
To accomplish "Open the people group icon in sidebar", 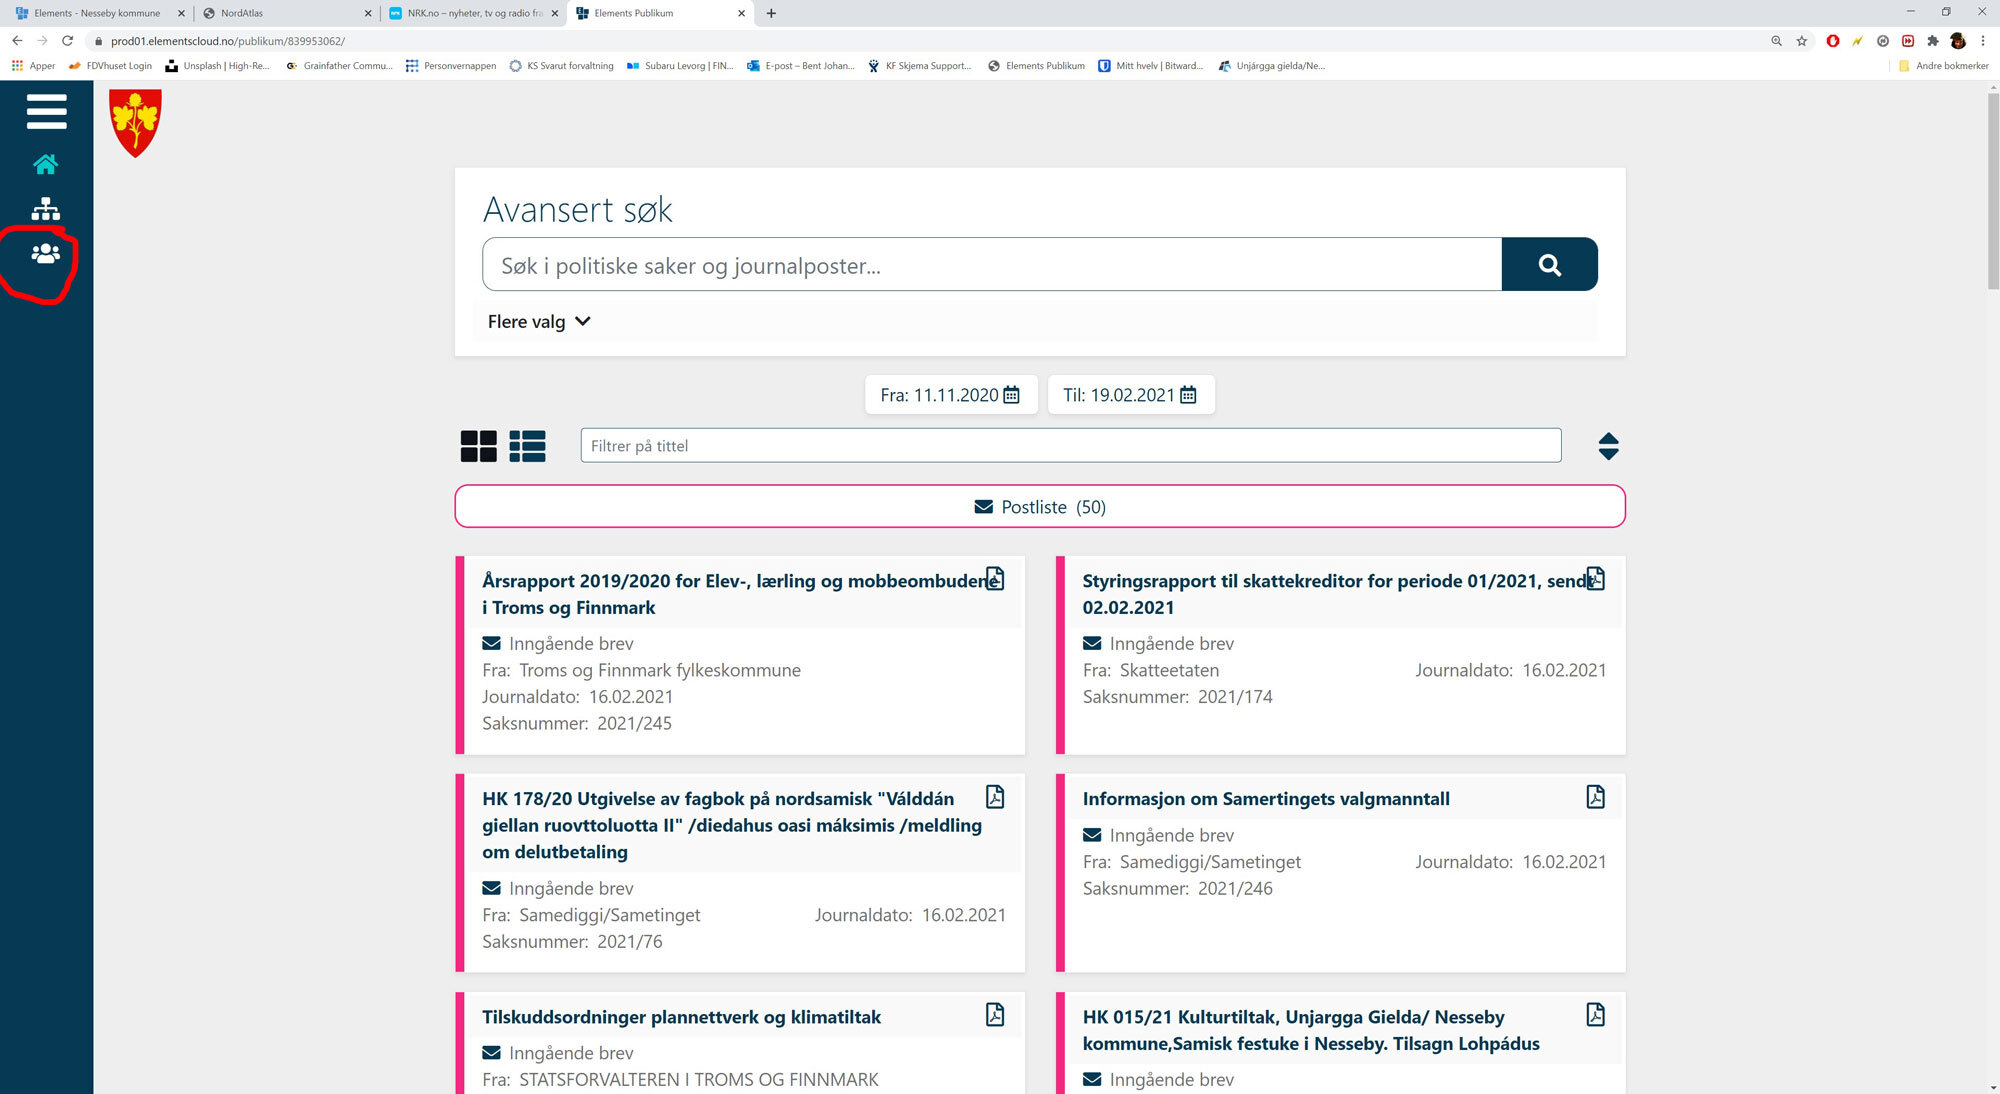I will pyautogui.click(x=45, y=254).
